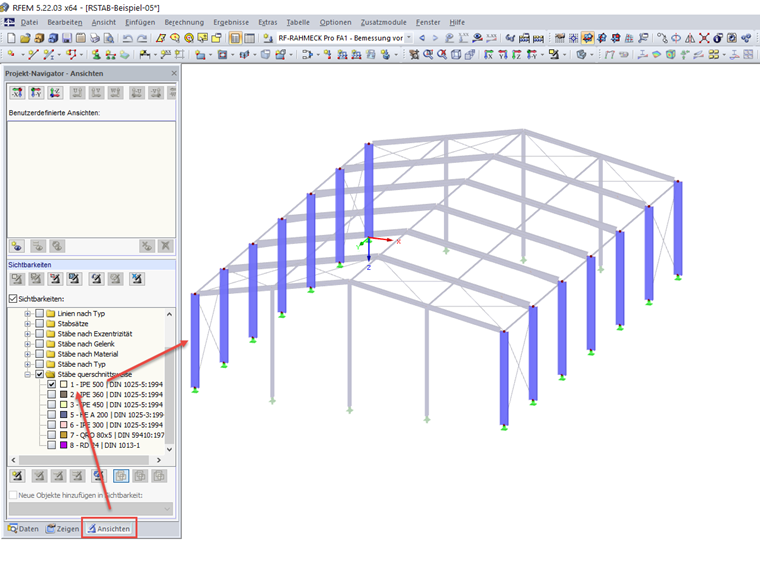Click the horizontal scrollbar right arrow in tree

pyautogui.click(x=158, y=459)
